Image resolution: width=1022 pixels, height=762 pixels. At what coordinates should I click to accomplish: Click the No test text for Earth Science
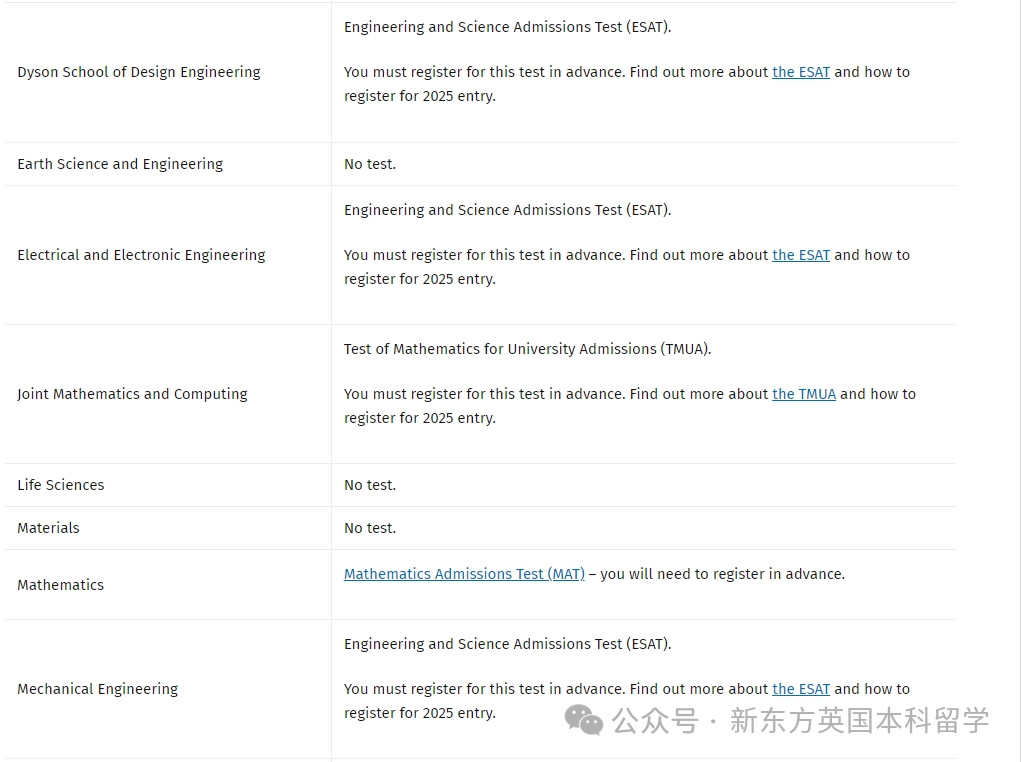click(x=370, y=164)
